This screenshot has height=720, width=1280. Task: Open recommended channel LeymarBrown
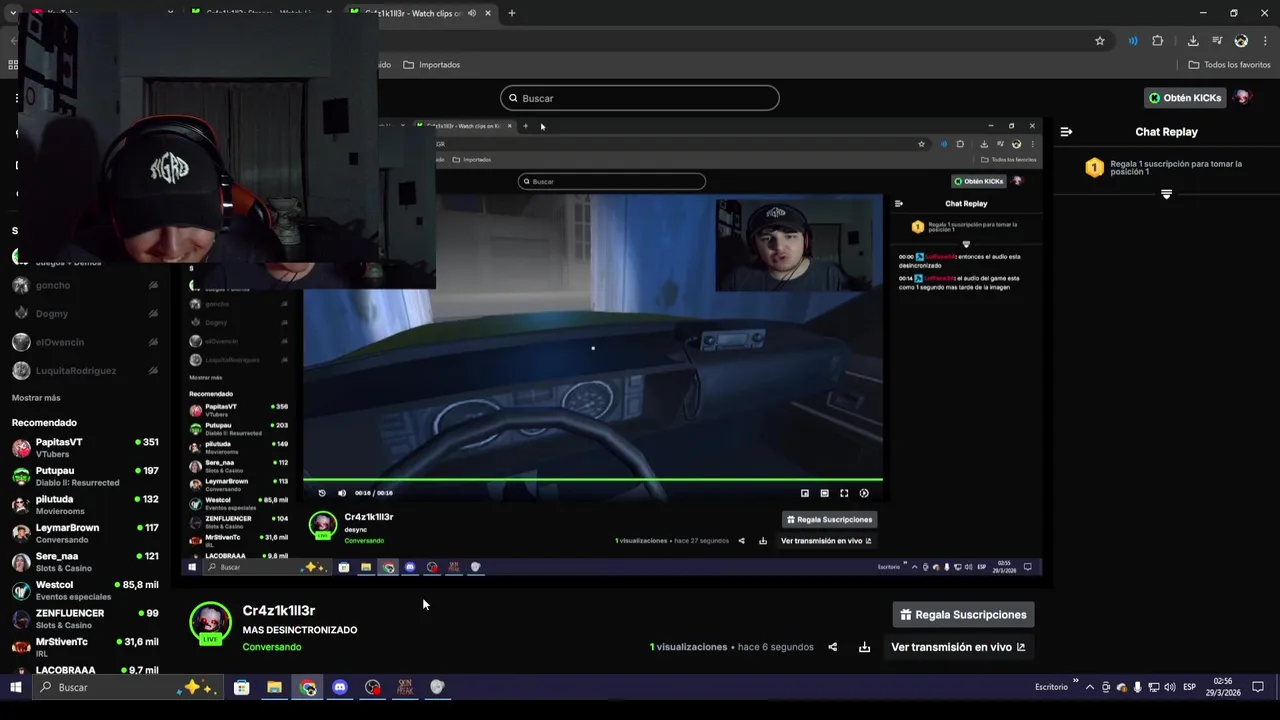85,533
